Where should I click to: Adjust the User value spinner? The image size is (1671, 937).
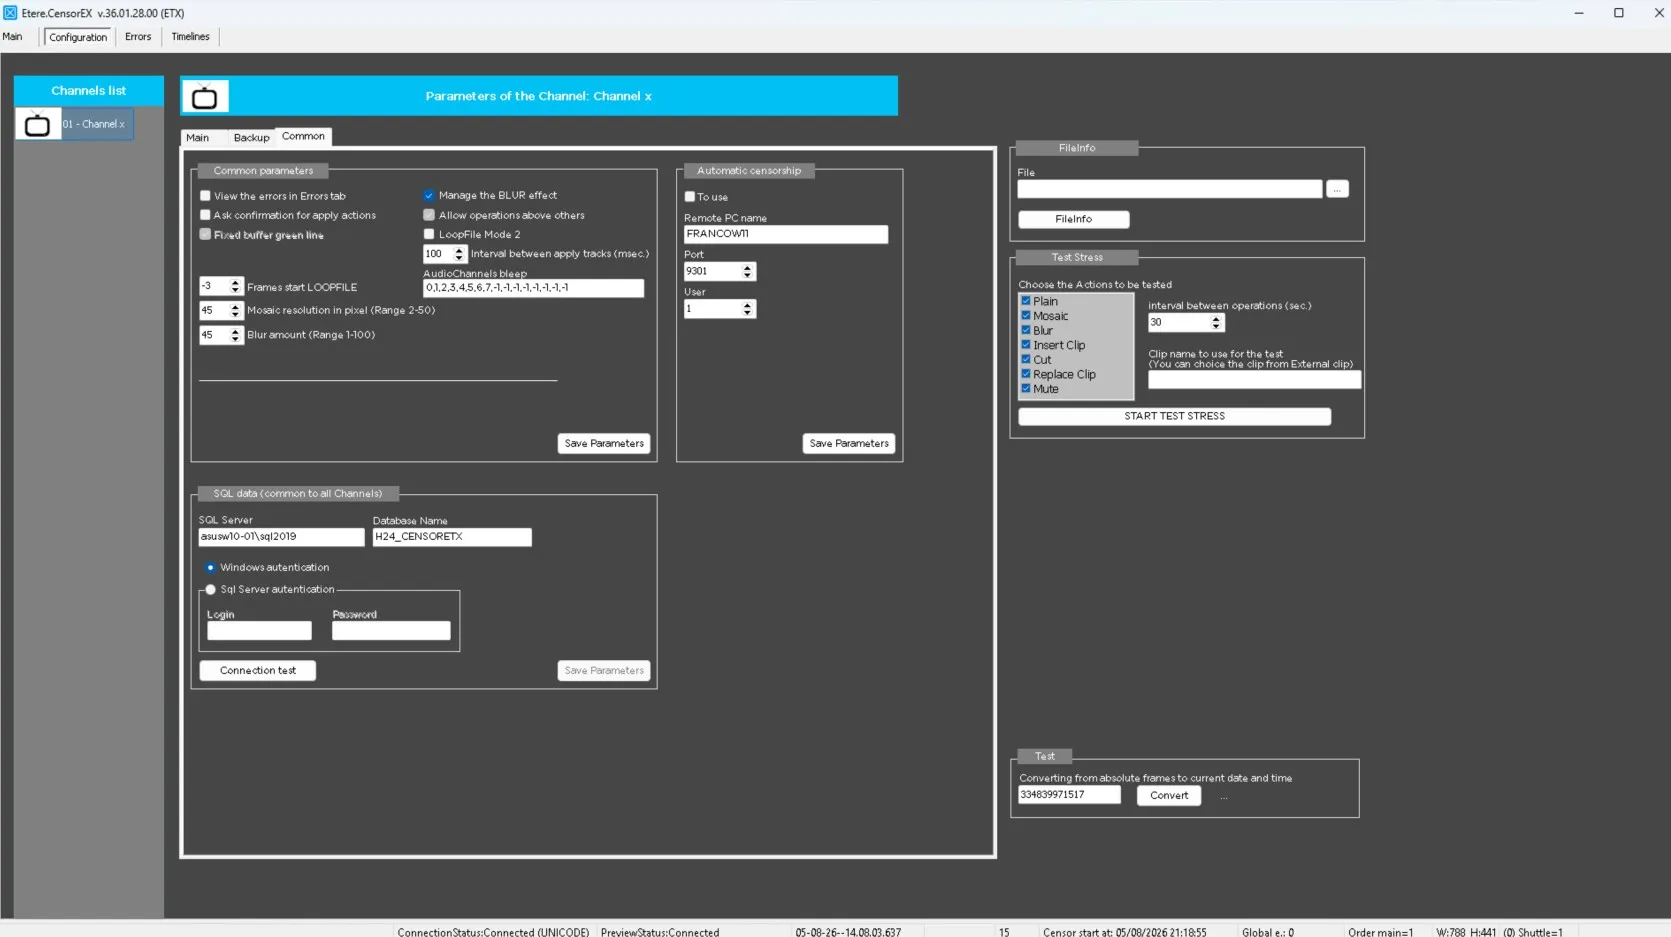point(748,309)
